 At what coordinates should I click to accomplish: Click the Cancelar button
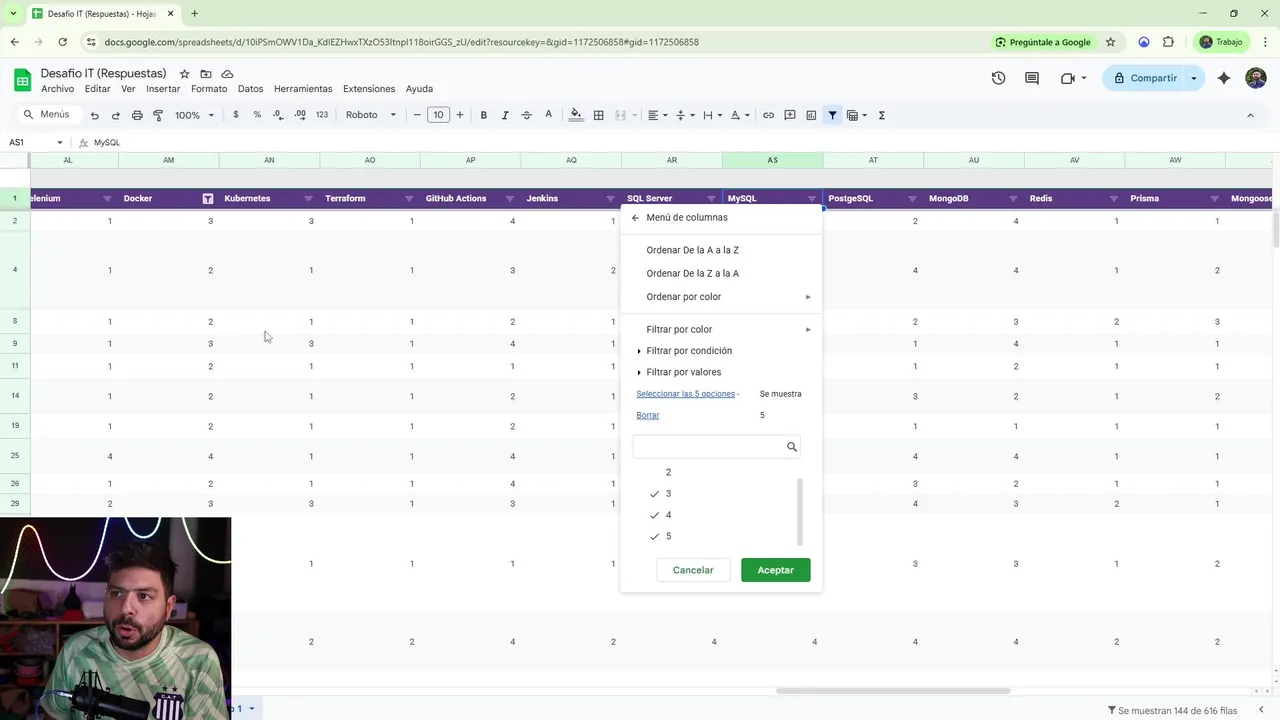click(693, 570)
